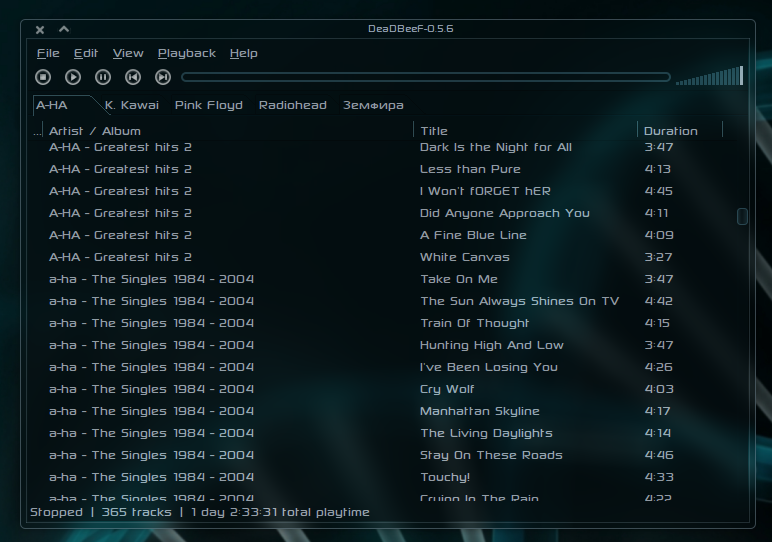This screenshot has width=772, height=542.
Task: Click the Pause button
Action: [103, 77]
